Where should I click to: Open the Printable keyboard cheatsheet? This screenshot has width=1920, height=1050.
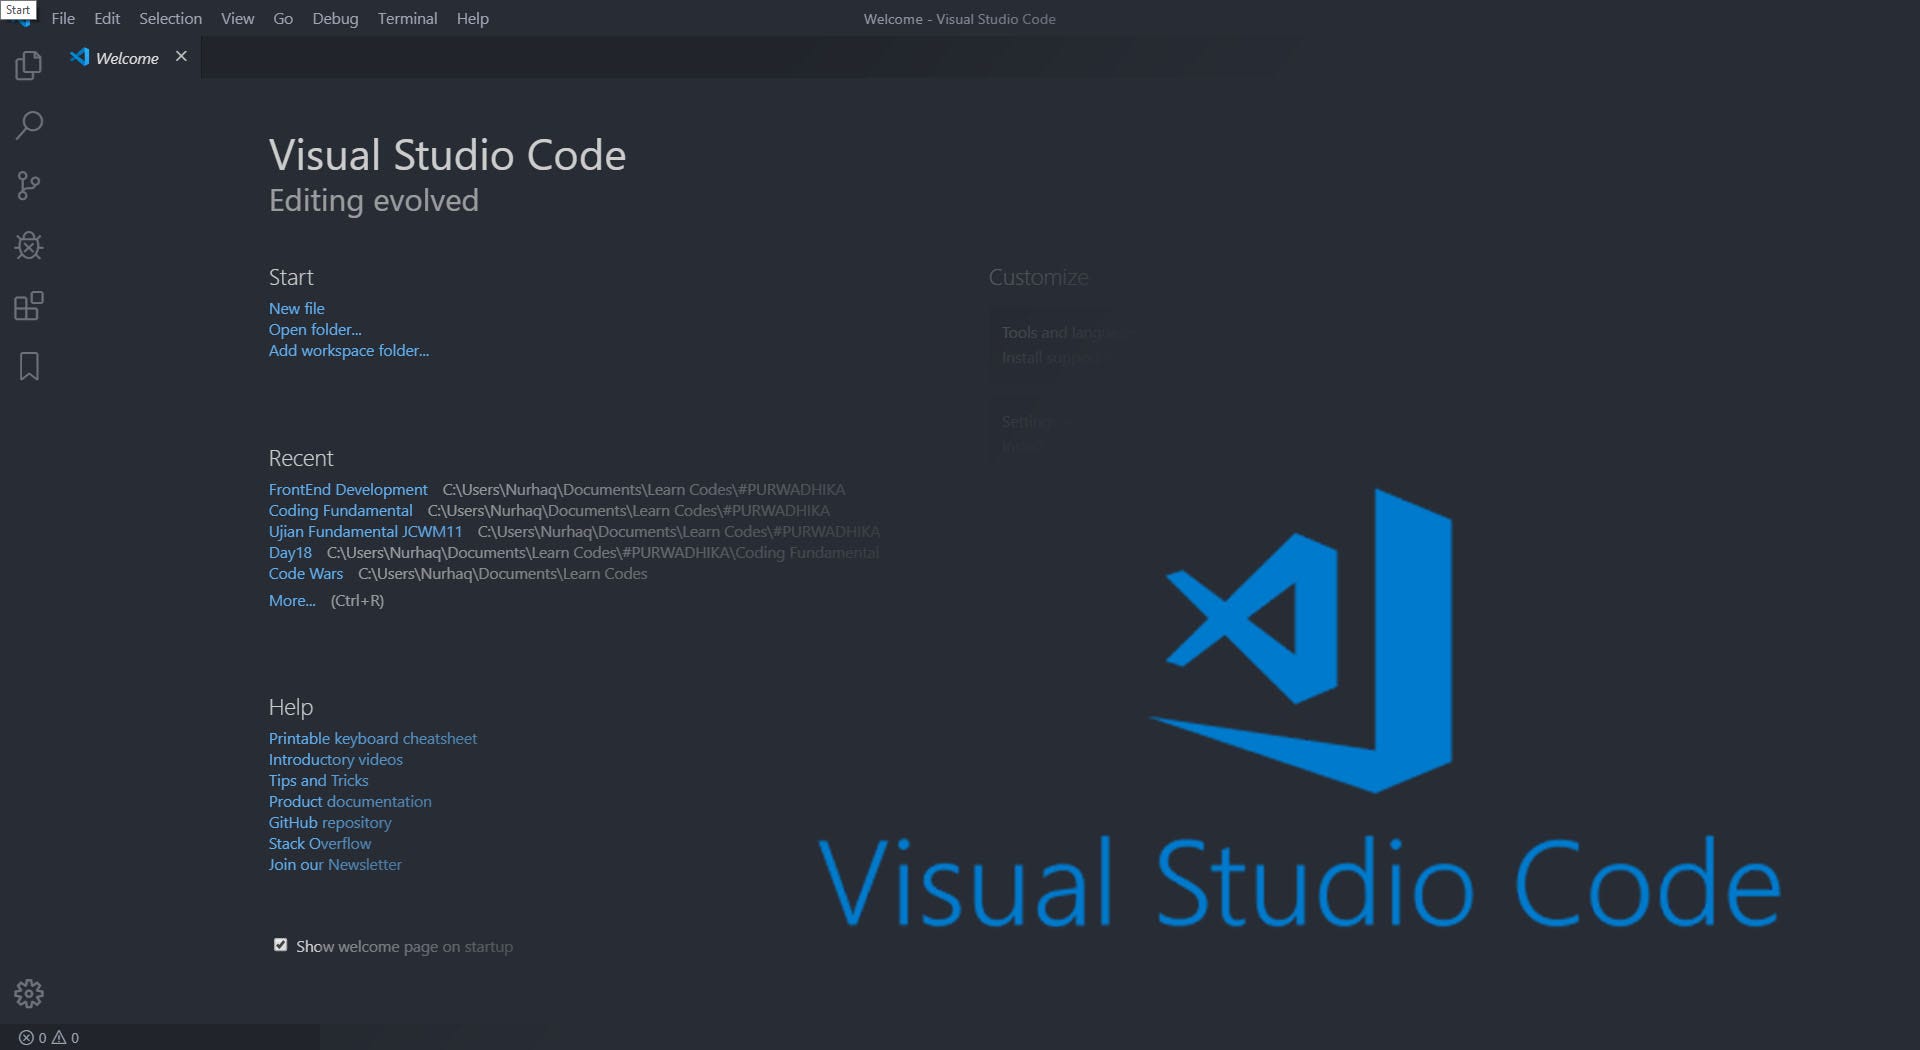(372, 738)
